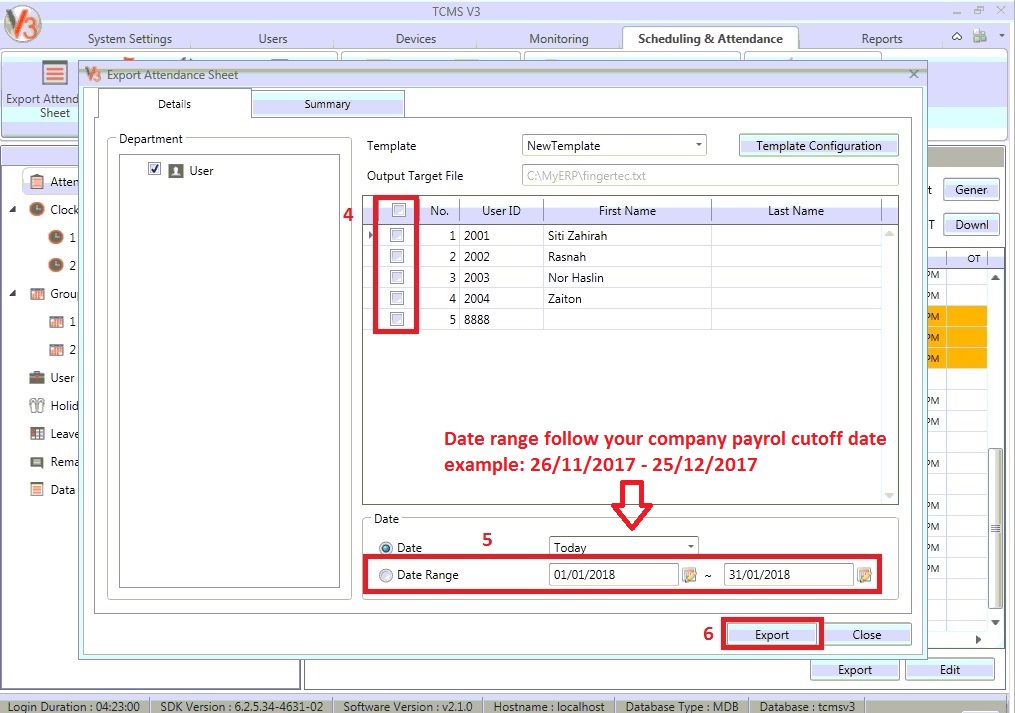Click the Template Configuration button
Viewport: 1015px width, 713px height.
[818, 146]
